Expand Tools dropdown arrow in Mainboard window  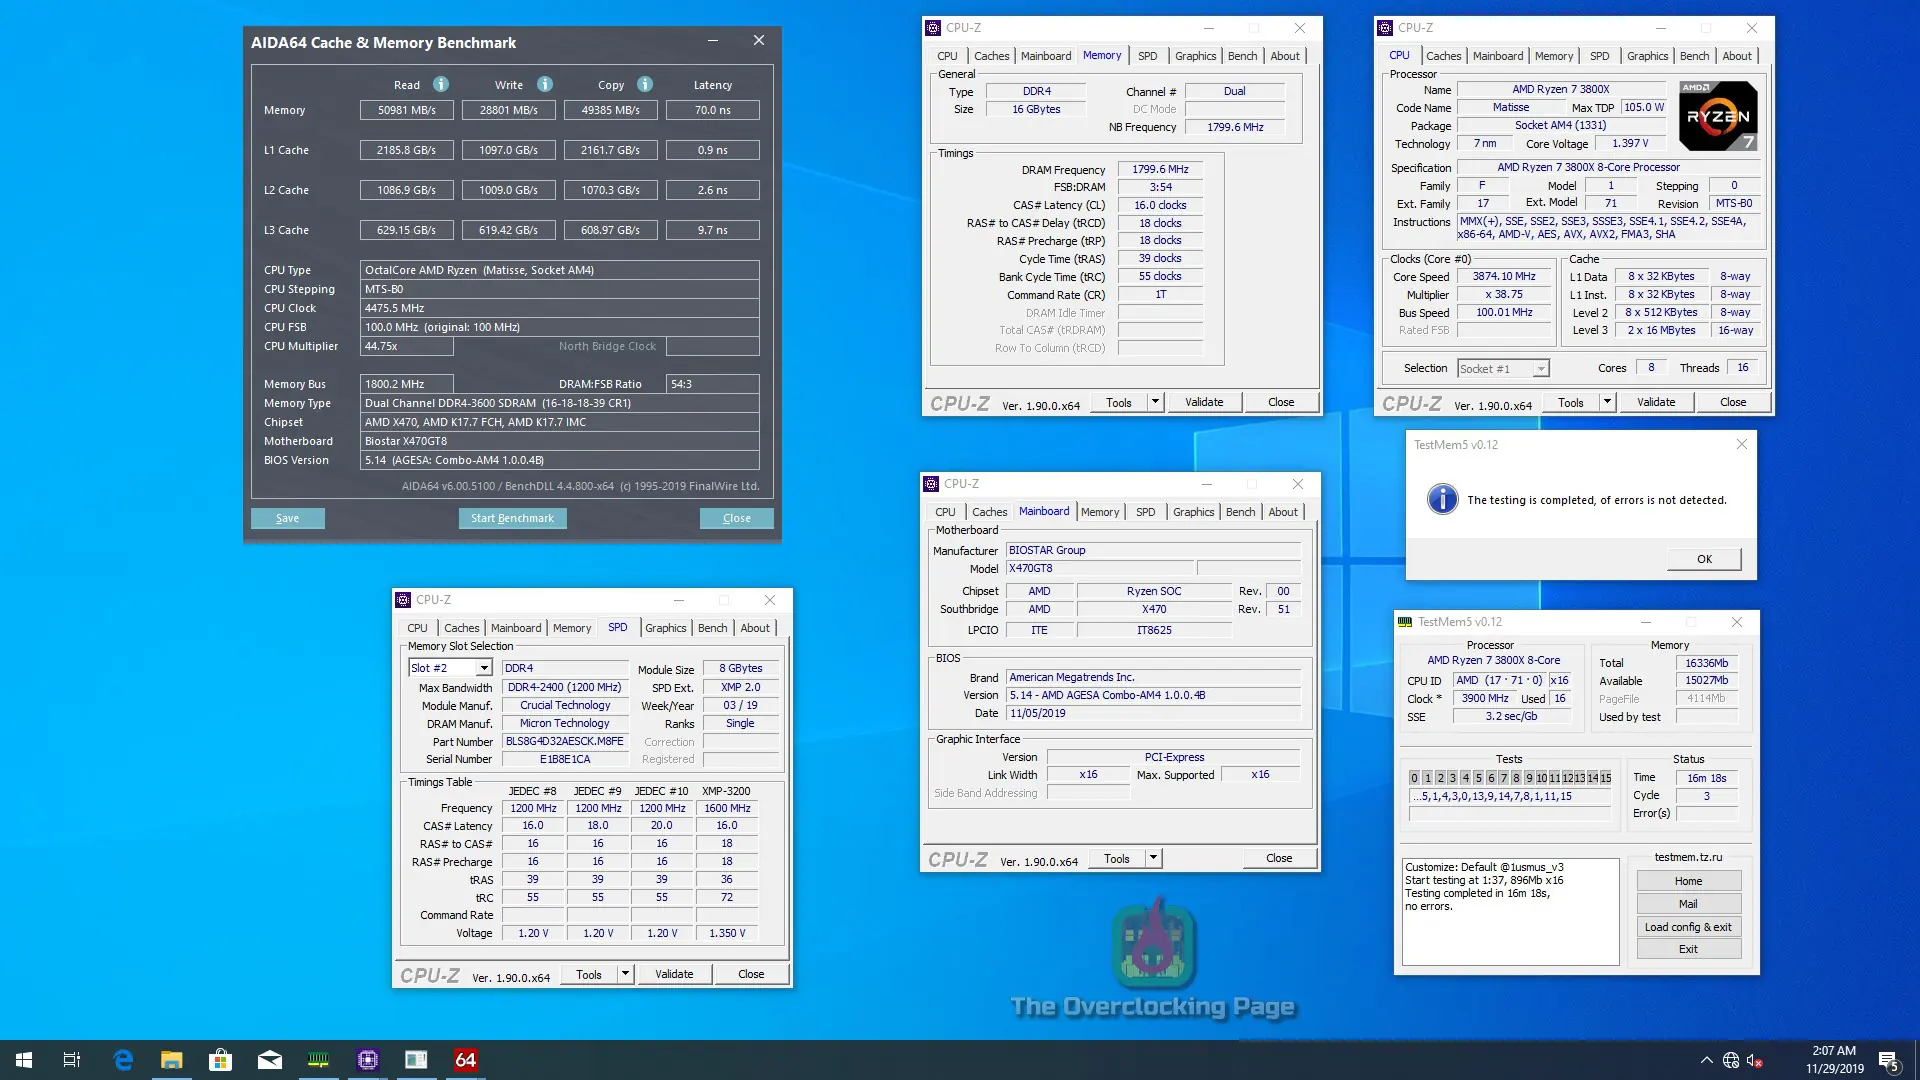click(x=1153, y=858)
